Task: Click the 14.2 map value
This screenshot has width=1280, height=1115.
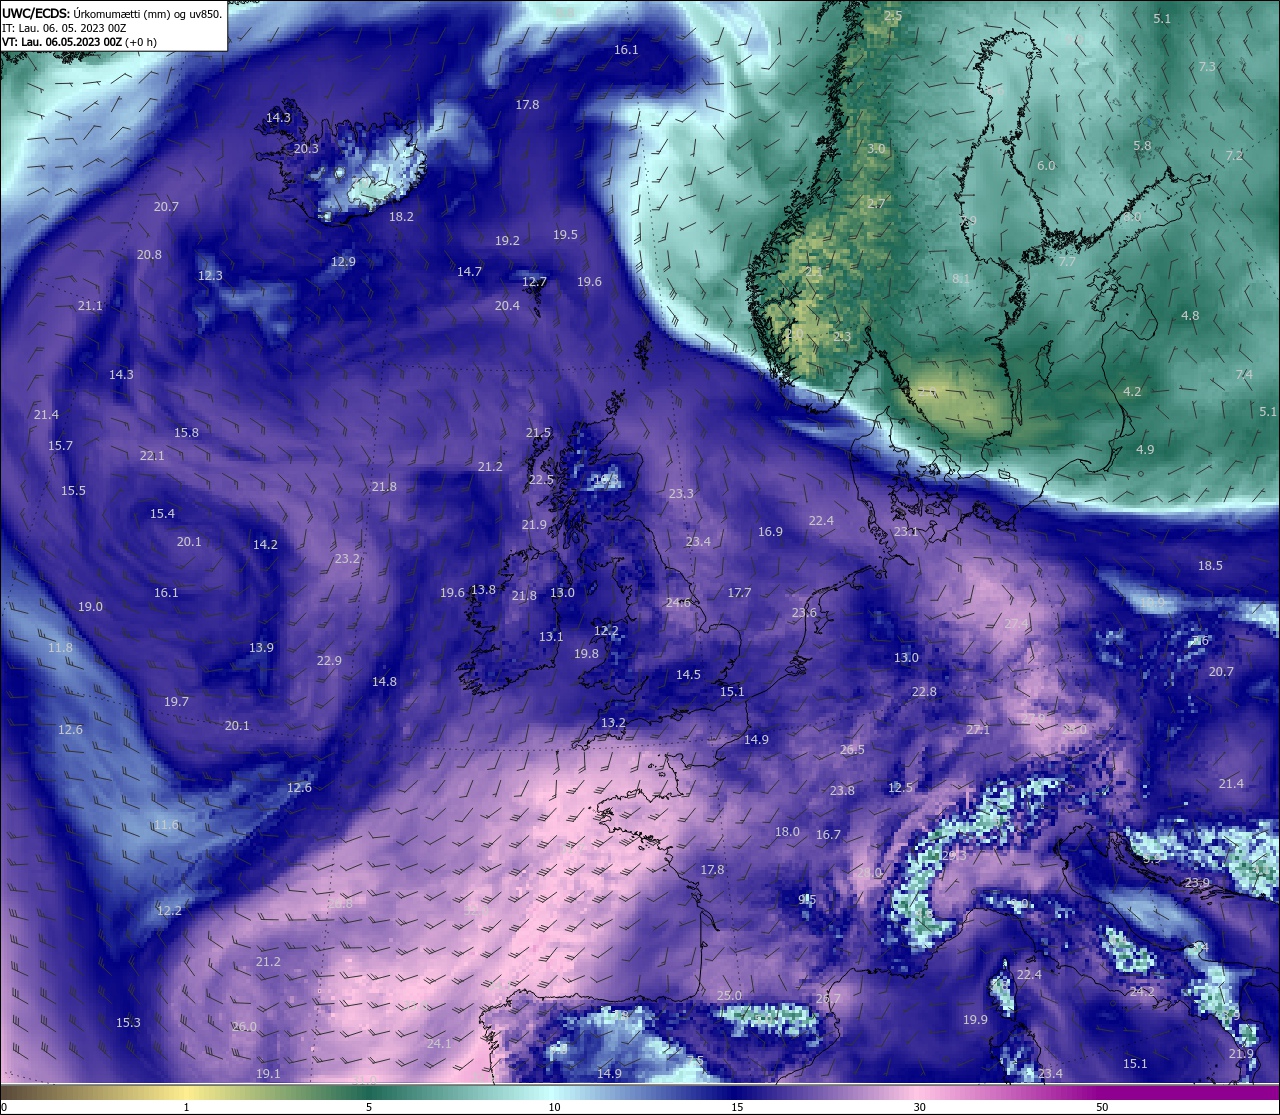Action: (265, 544)
